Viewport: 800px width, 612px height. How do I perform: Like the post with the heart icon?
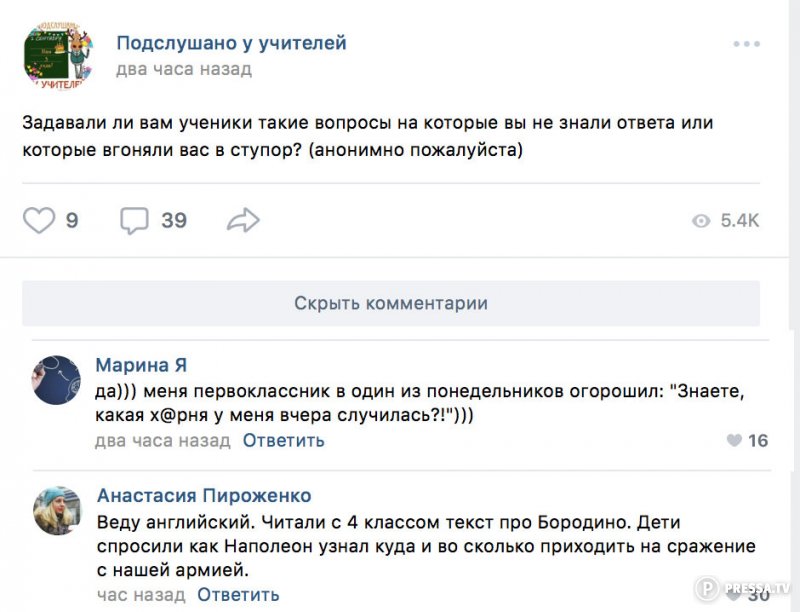[39, 220]
